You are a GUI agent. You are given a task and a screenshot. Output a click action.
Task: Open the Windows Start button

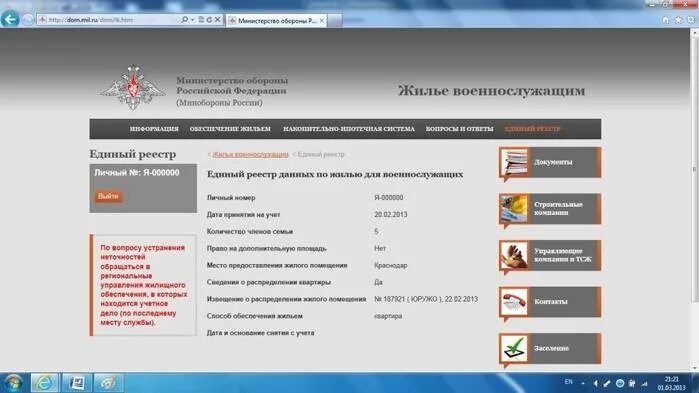click(x=13, y=383)
